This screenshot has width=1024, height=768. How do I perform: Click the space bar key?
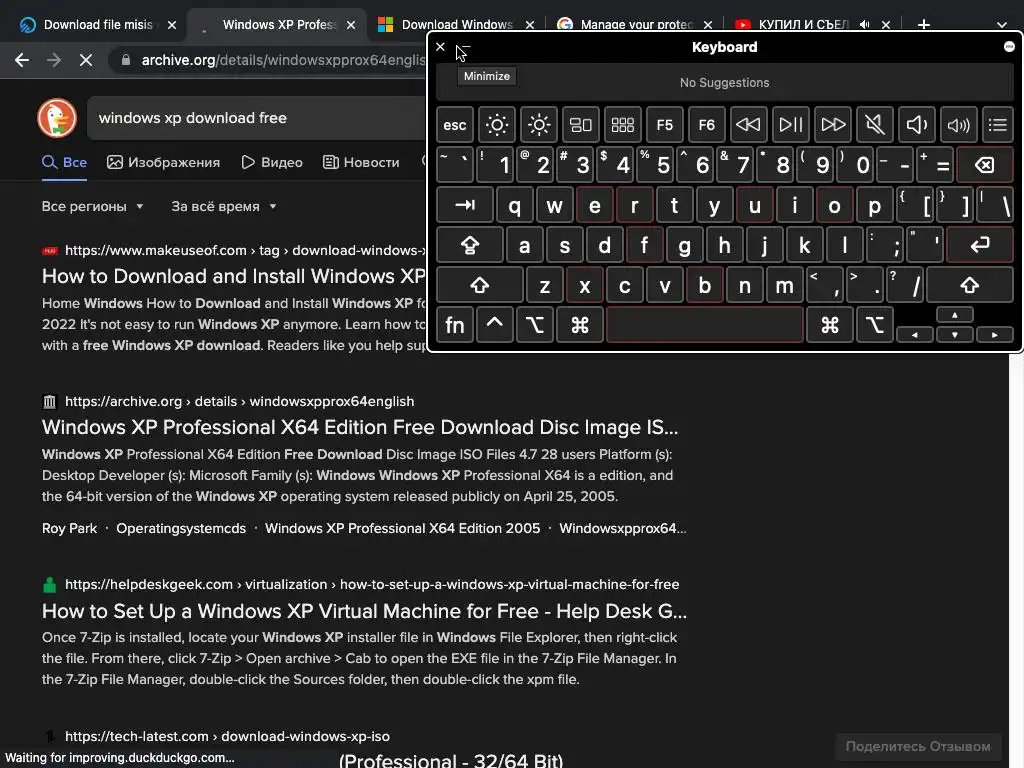pyautogui.click(x=705, y=325)
